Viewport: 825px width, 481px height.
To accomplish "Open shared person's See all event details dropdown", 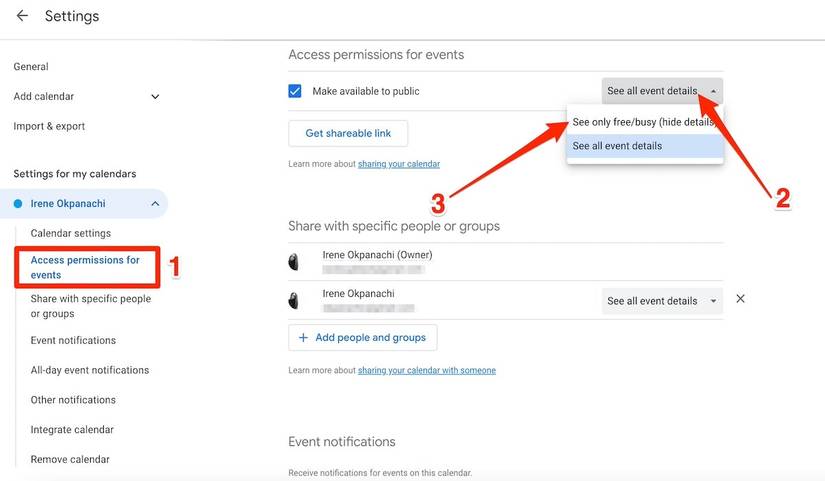I will coord(661,301).
